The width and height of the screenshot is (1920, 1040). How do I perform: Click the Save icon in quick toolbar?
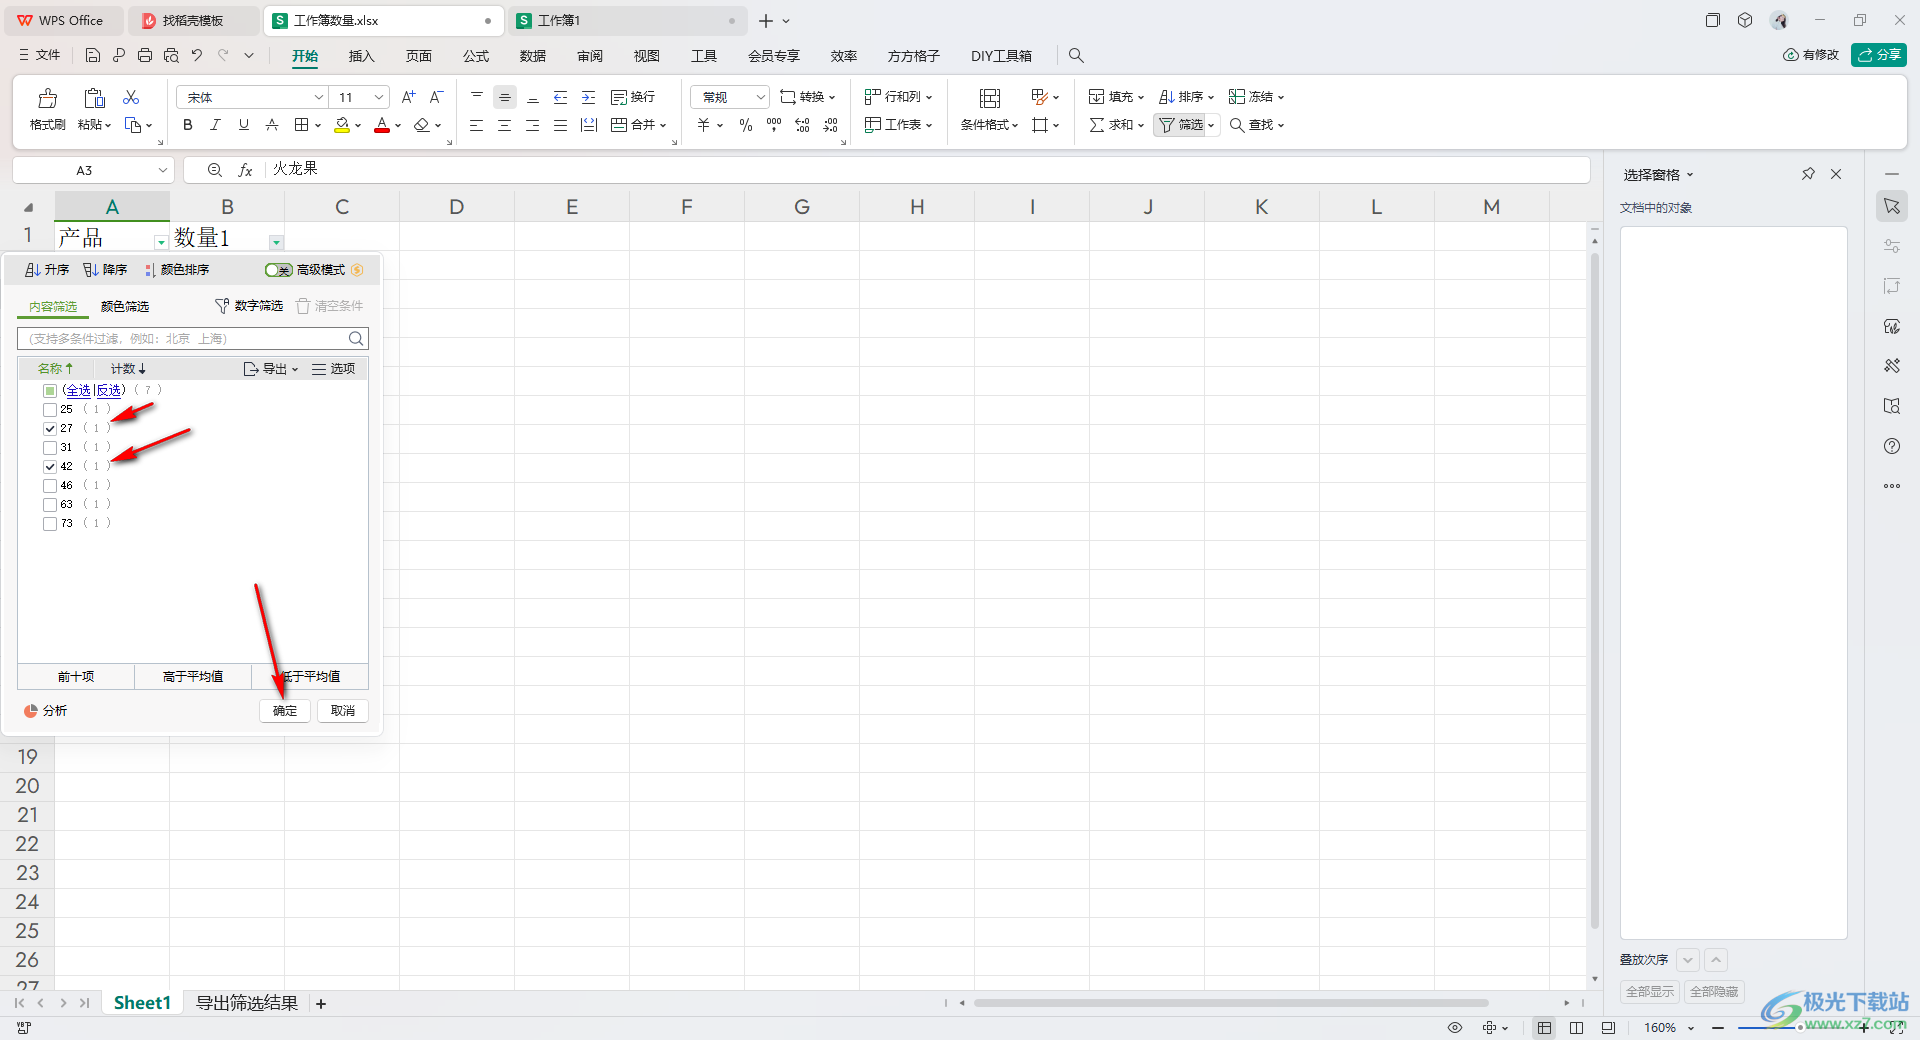pyautogui.click(x=93, y=56)
